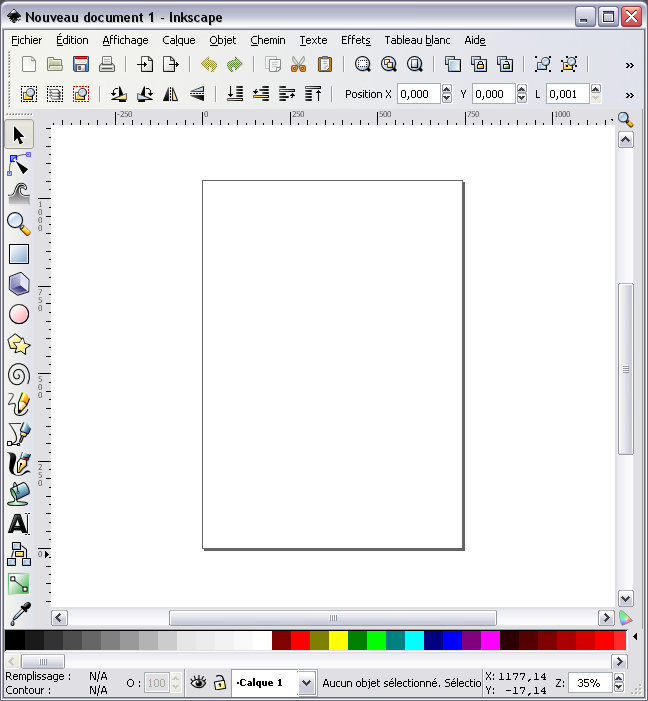648x701 pixels.
Task: Click the Cut scissors icon
Action: [x=298, y=64]
